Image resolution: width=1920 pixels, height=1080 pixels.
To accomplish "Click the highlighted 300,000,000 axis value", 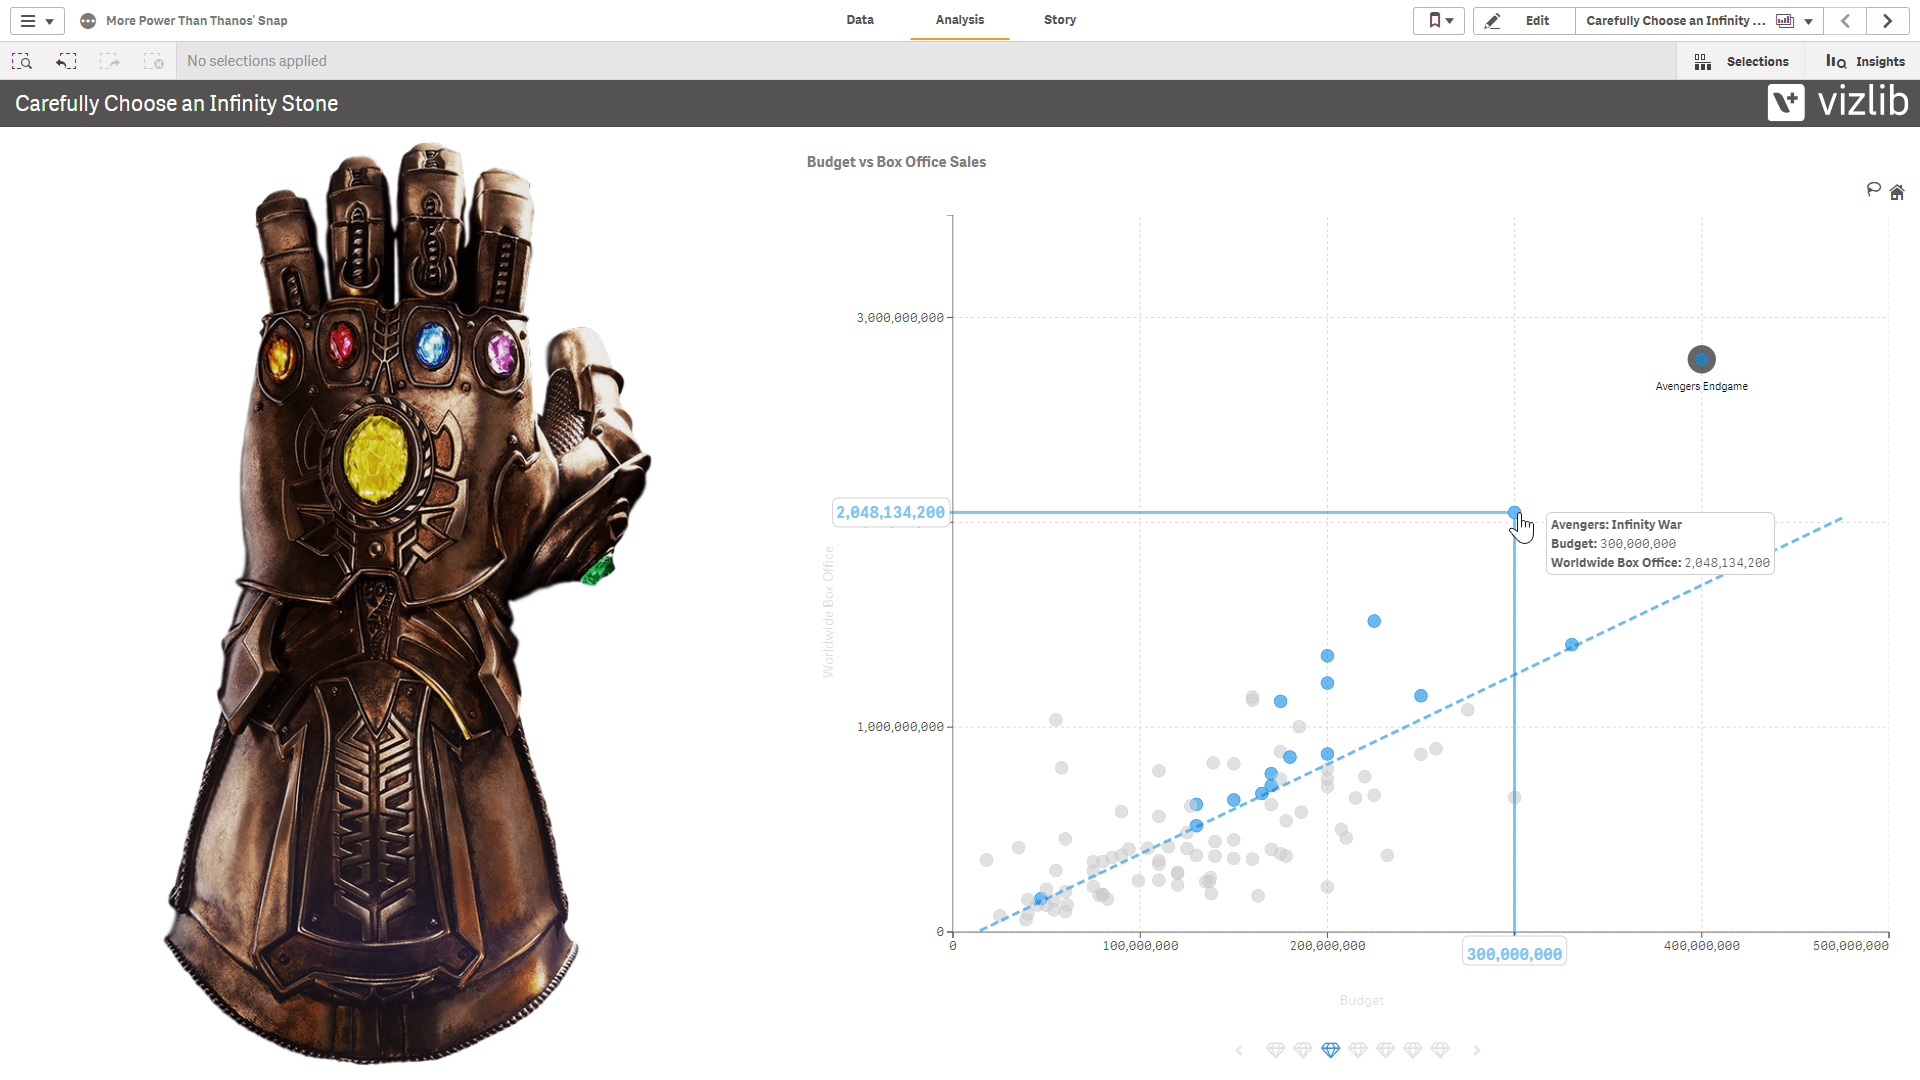I will click(1514, 954).
